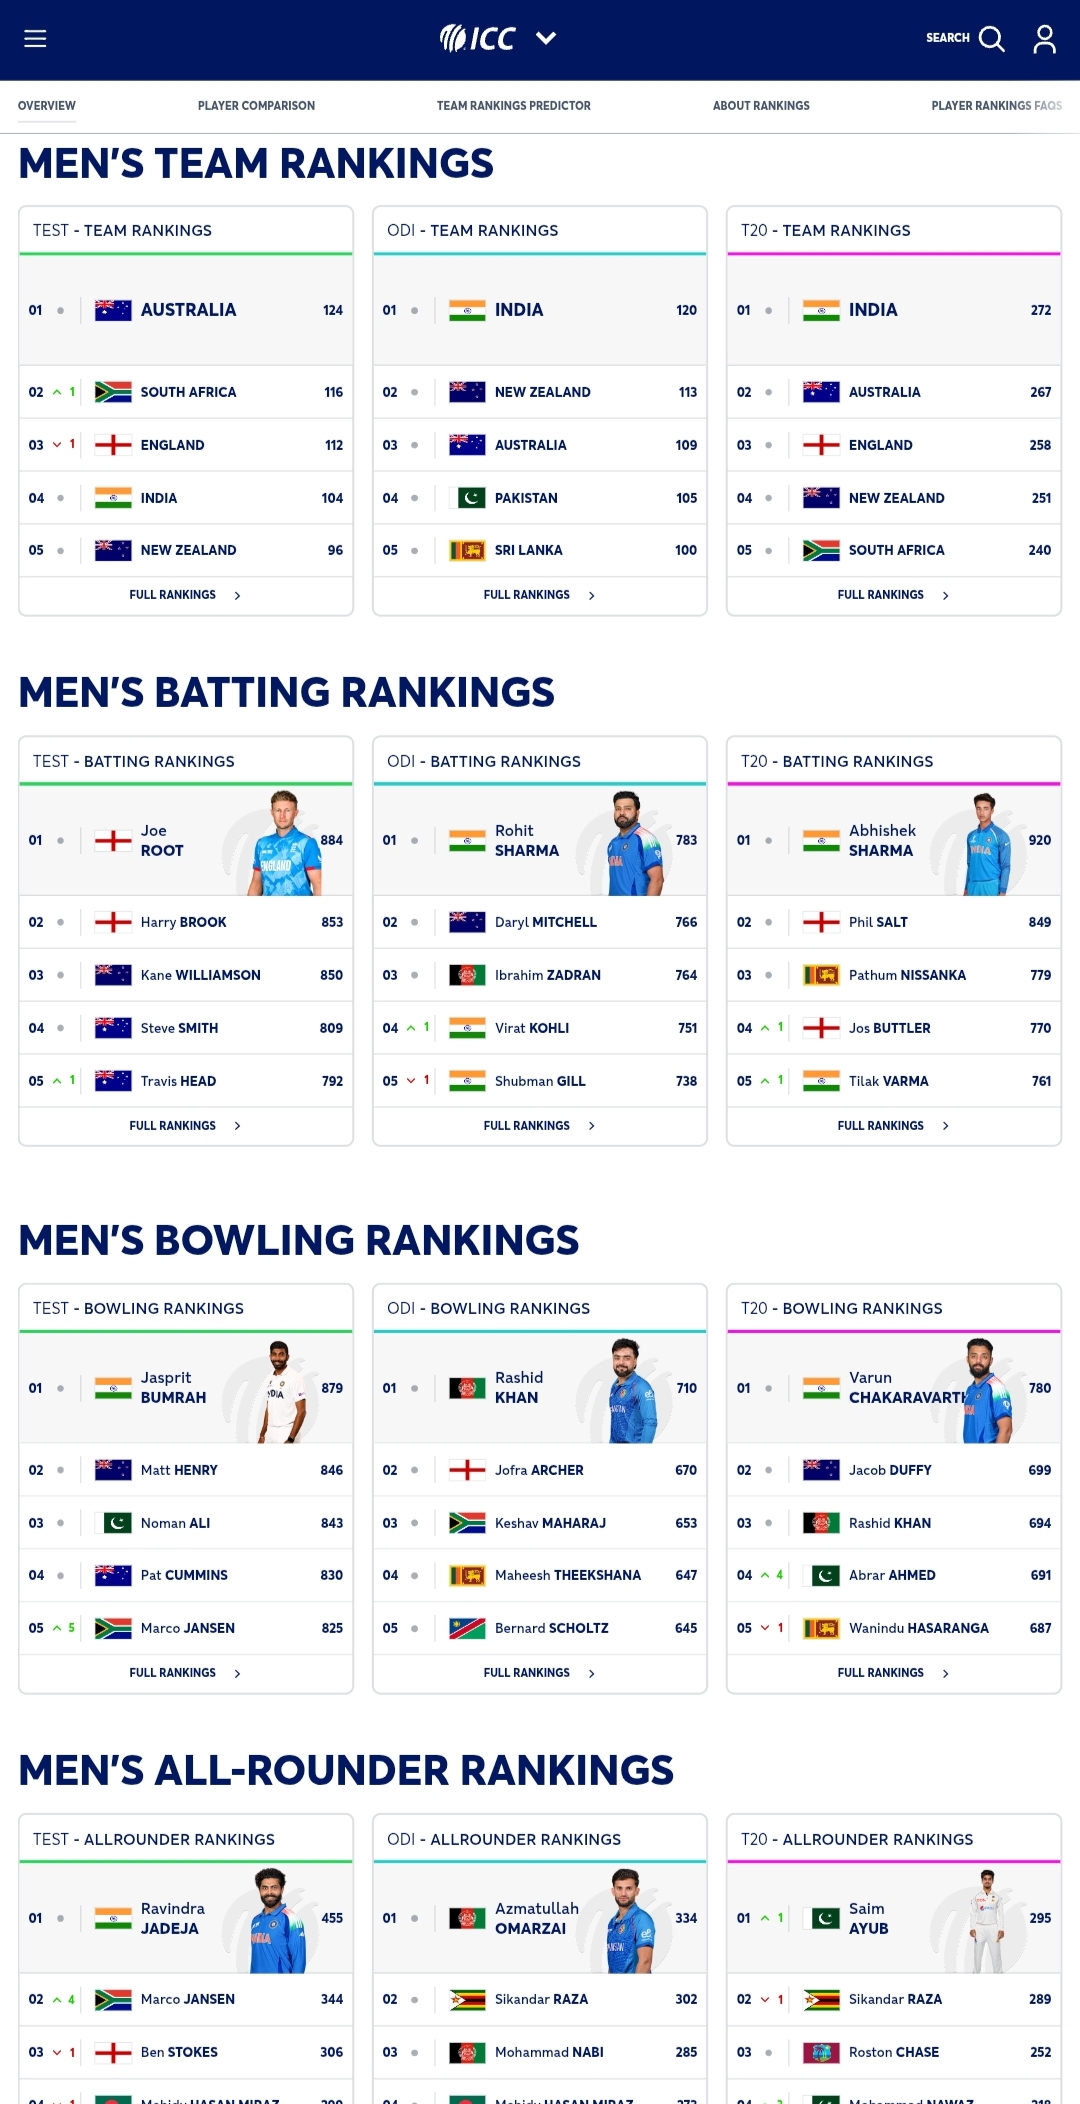Click the West Indies flag beside Roston Chase

click(821, 2052)
